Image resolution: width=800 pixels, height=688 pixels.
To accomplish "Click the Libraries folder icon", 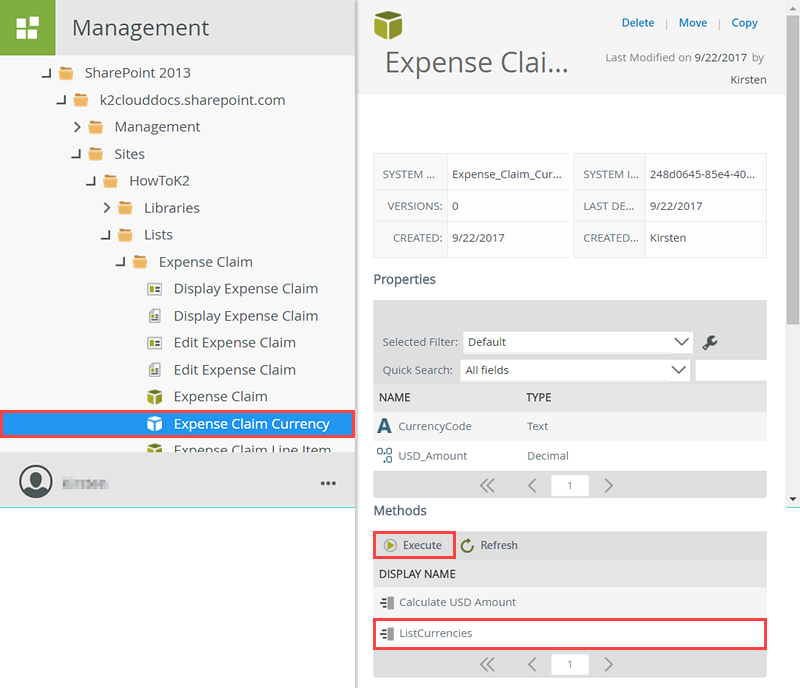I will click(125, 208).
